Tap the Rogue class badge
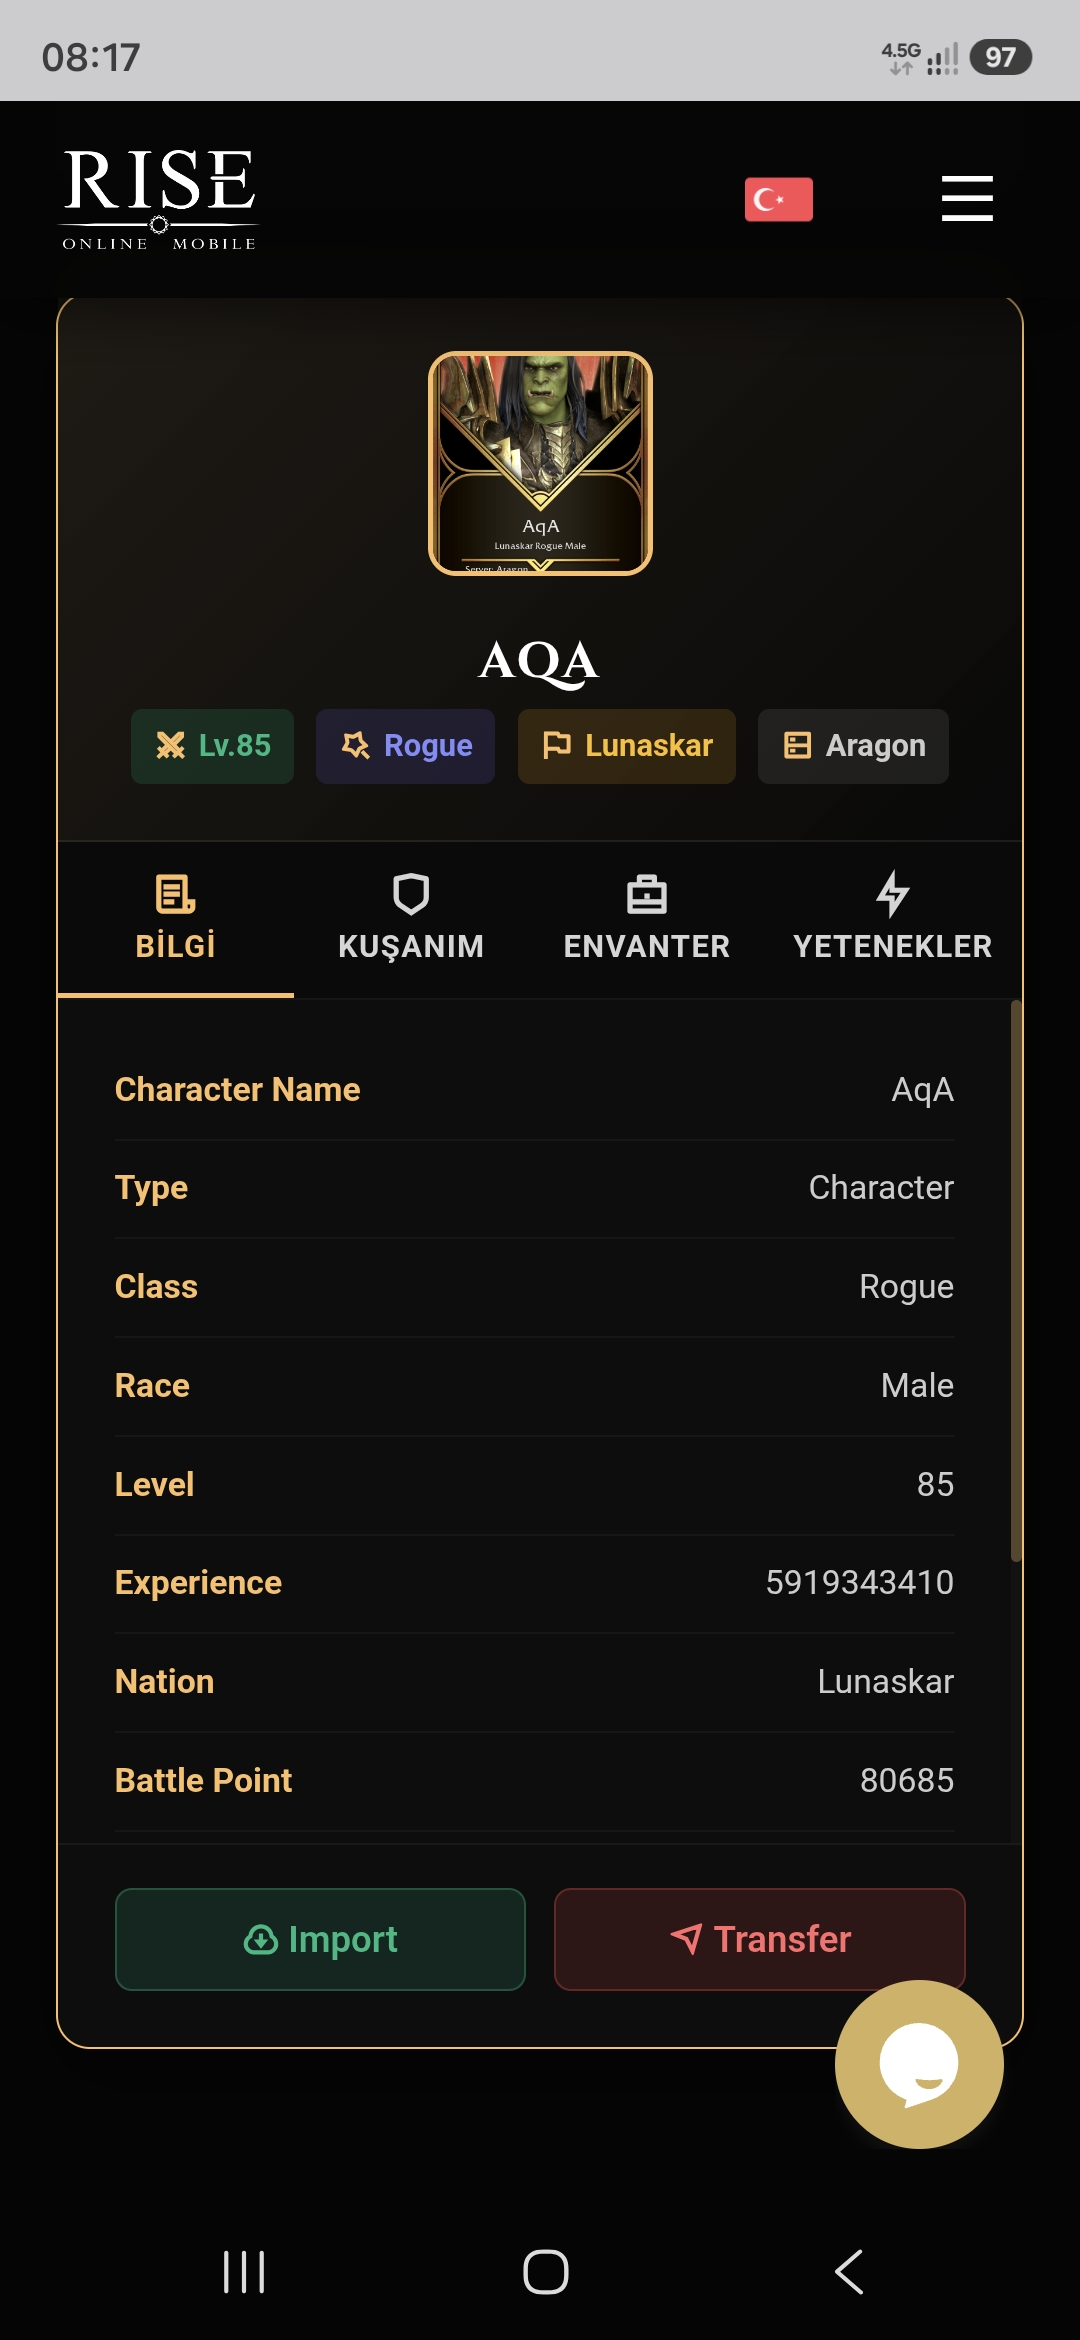Screen dimensions: 1080x2340 [405, 746]
